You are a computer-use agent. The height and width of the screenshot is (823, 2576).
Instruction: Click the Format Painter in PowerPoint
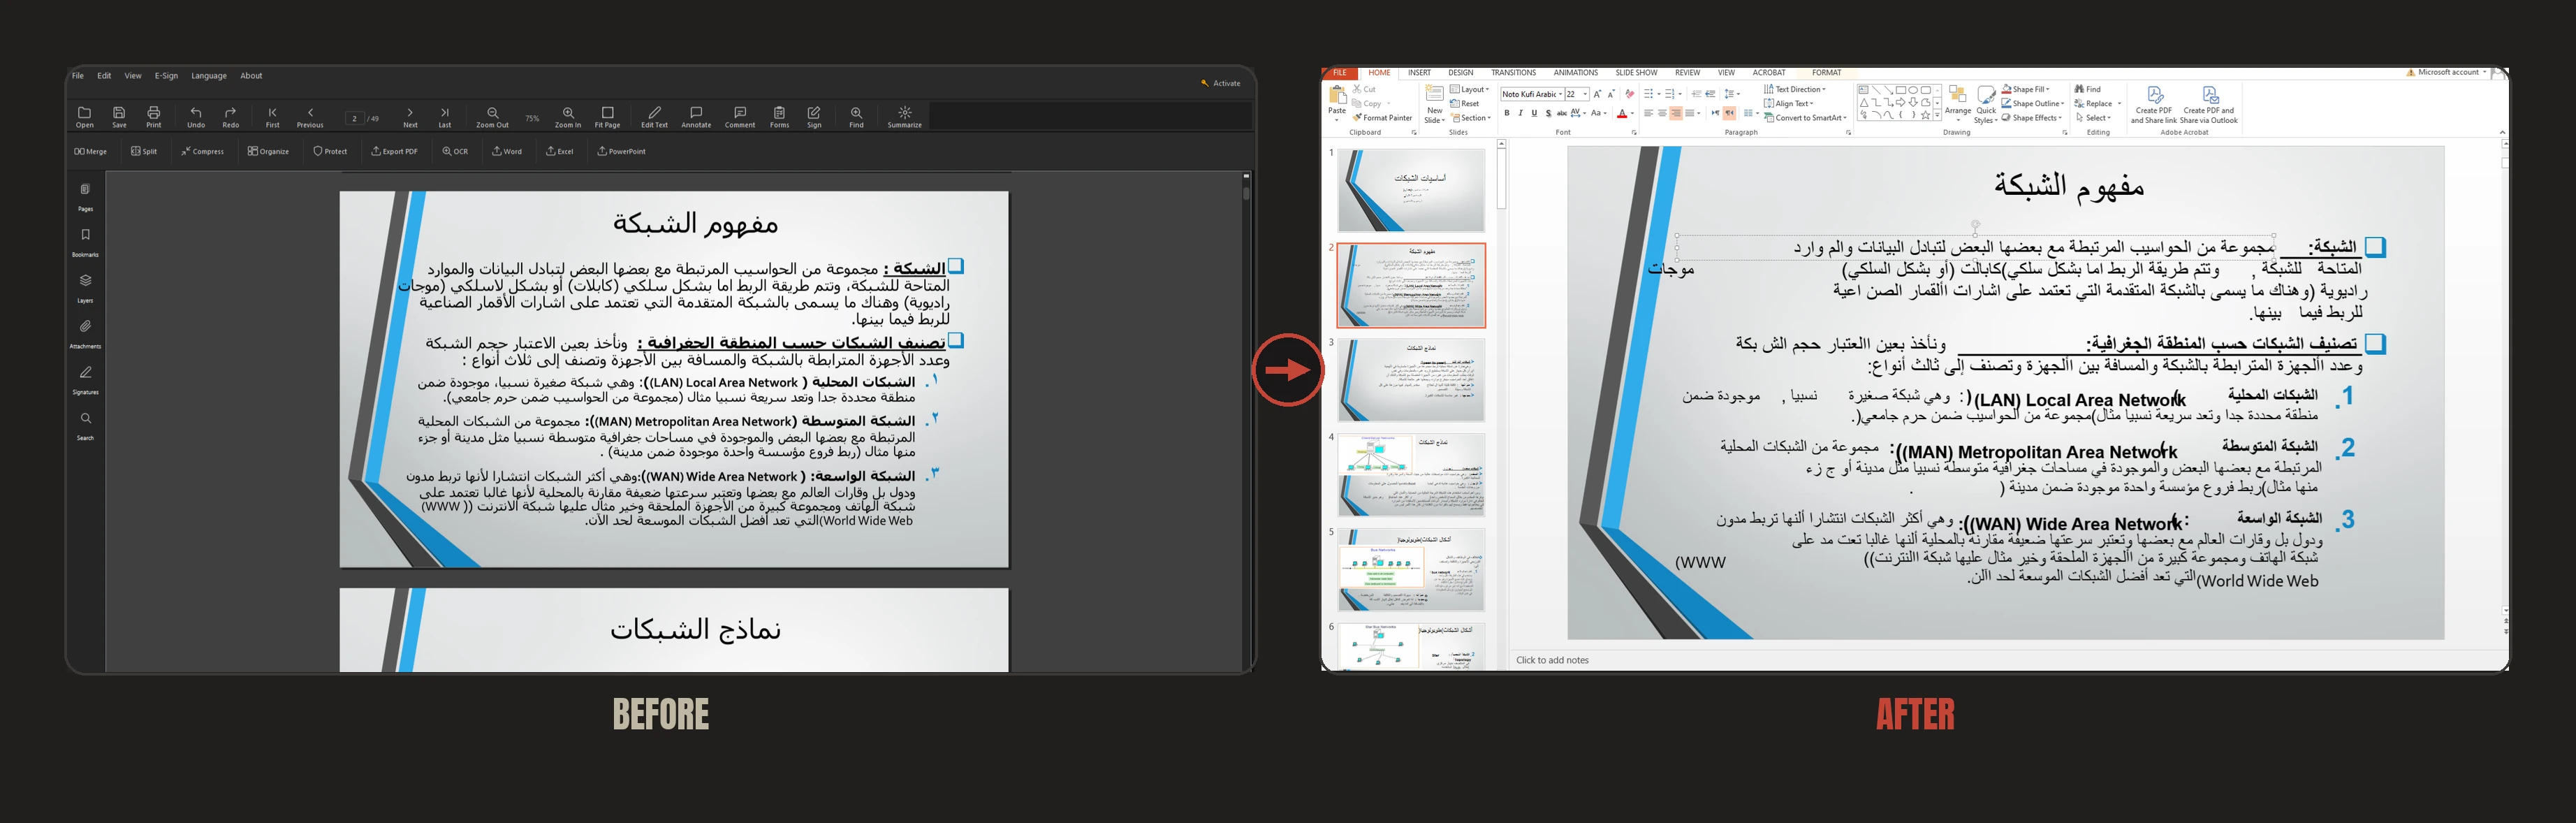coord(1382,118)
